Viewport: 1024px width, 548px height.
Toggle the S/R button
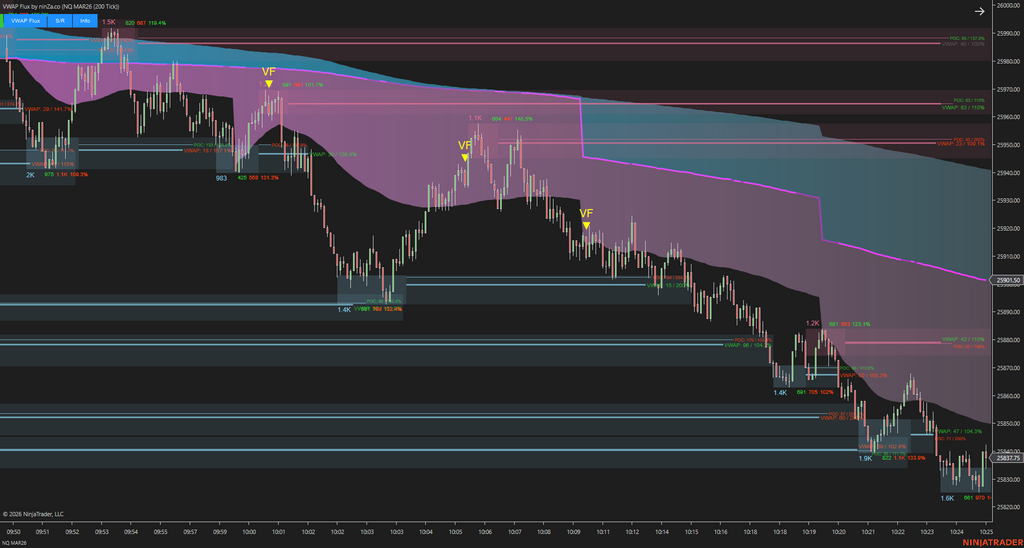[60, 21]
